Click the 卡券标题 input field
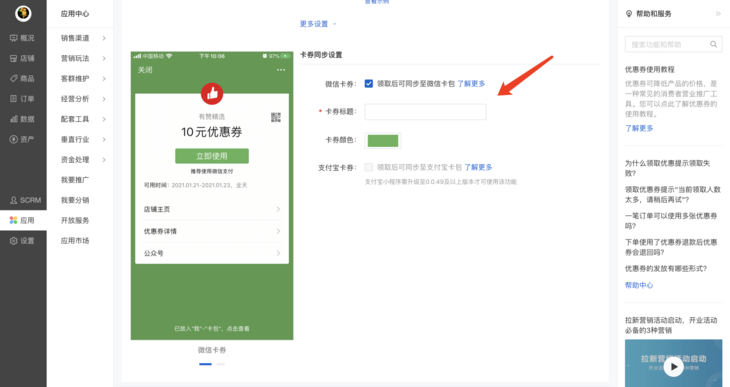Screen dimensions: 730x387 (x=426, y=112)
